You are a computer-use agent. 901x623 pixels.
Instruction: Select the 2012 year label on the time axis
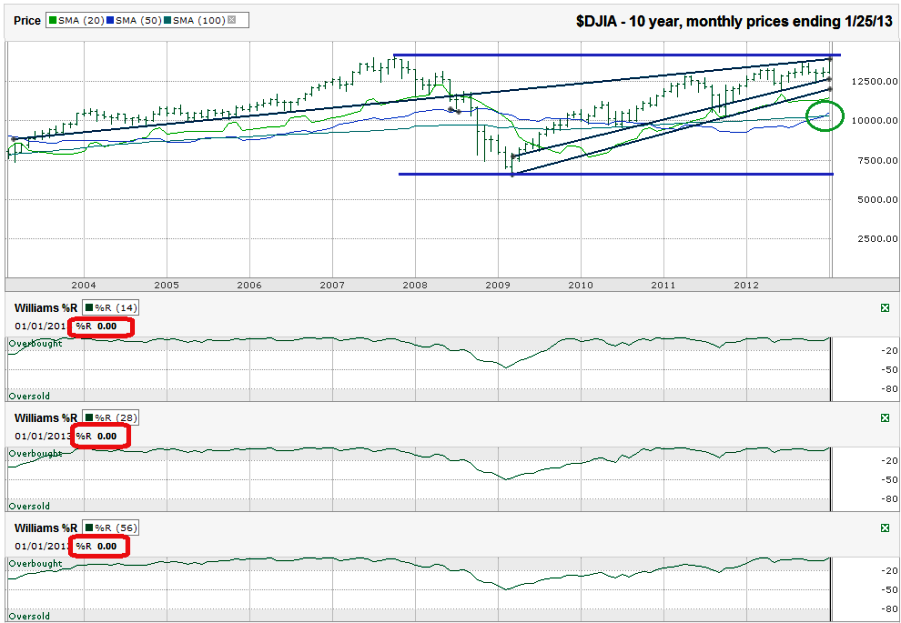(x=746, y=285)
